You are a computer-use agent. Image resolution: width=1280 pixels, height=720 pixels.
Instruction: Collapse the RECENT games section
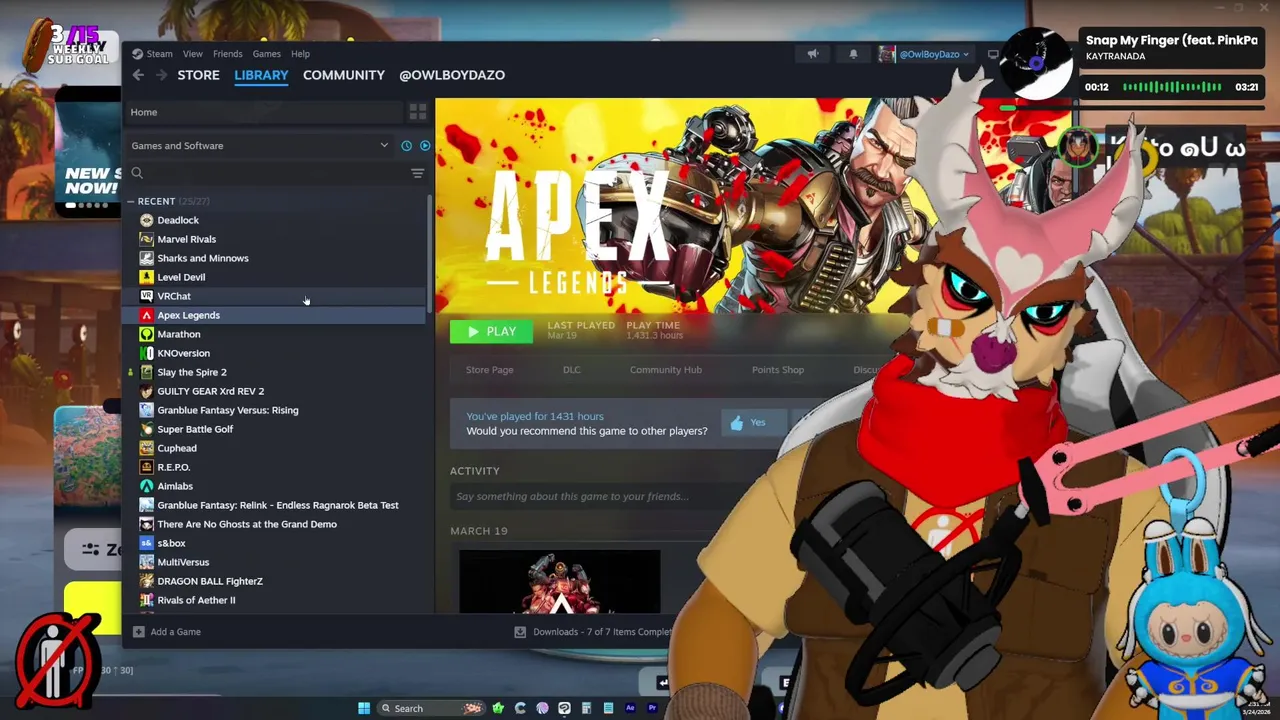[130, 201]
